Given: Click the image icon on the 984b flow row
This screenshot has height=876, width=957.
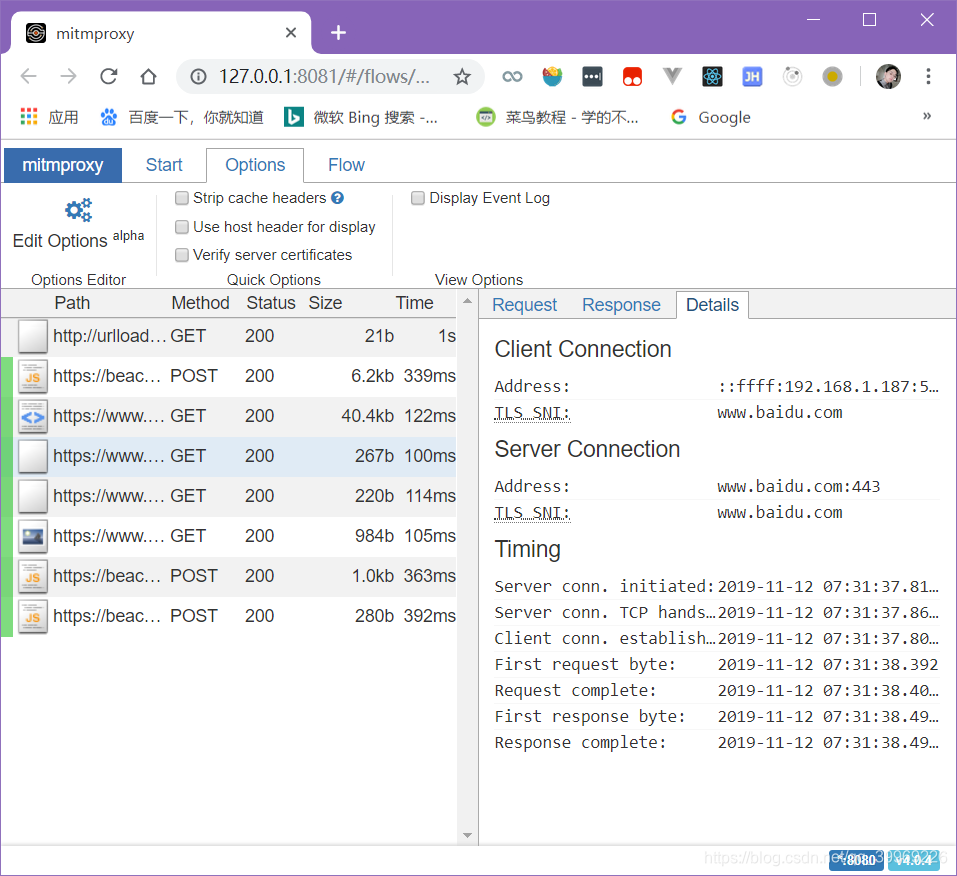Looking at the screenshot, I should tap(32, 536).
